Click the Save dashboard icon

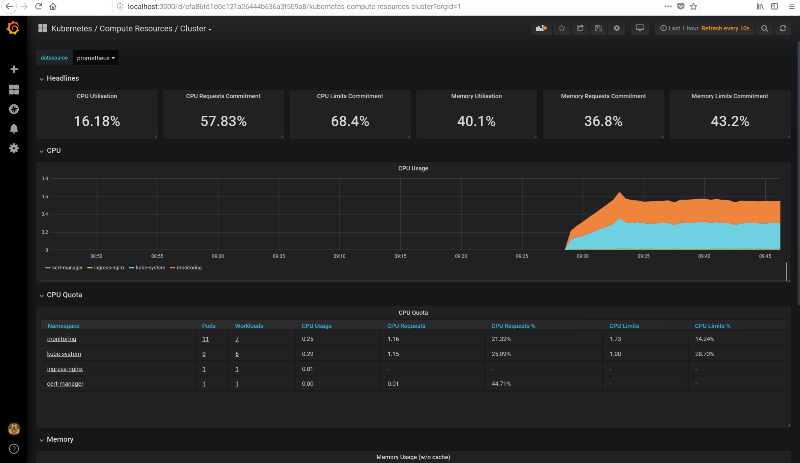(x=598, y=28)
